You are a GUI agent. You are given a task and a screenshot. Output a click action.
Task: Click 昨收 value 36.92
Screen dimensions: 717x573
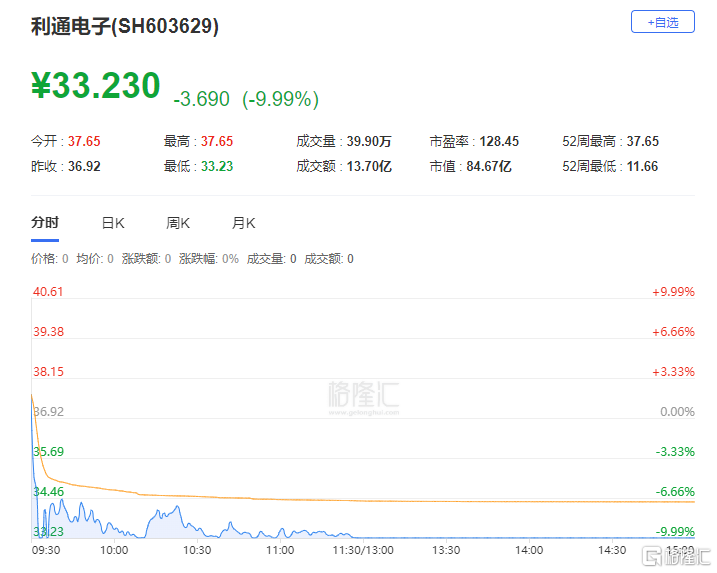coord(84,166)
